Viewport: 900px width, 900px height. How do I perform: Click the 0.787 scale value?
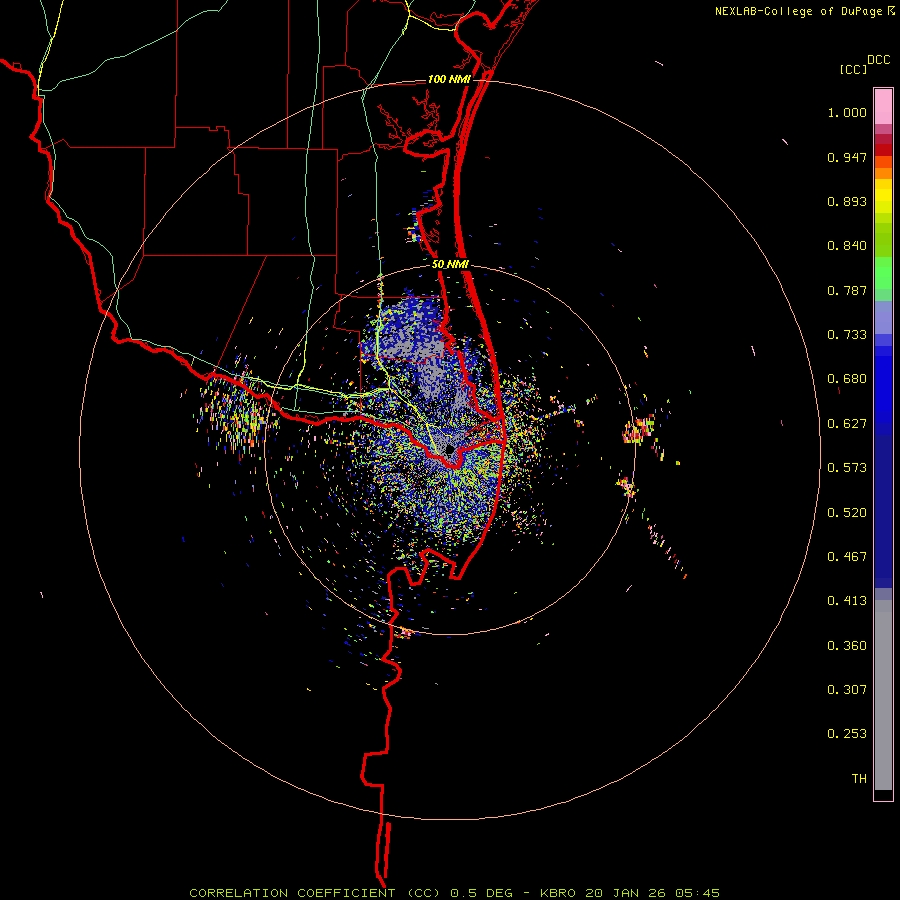pos(847,290)
